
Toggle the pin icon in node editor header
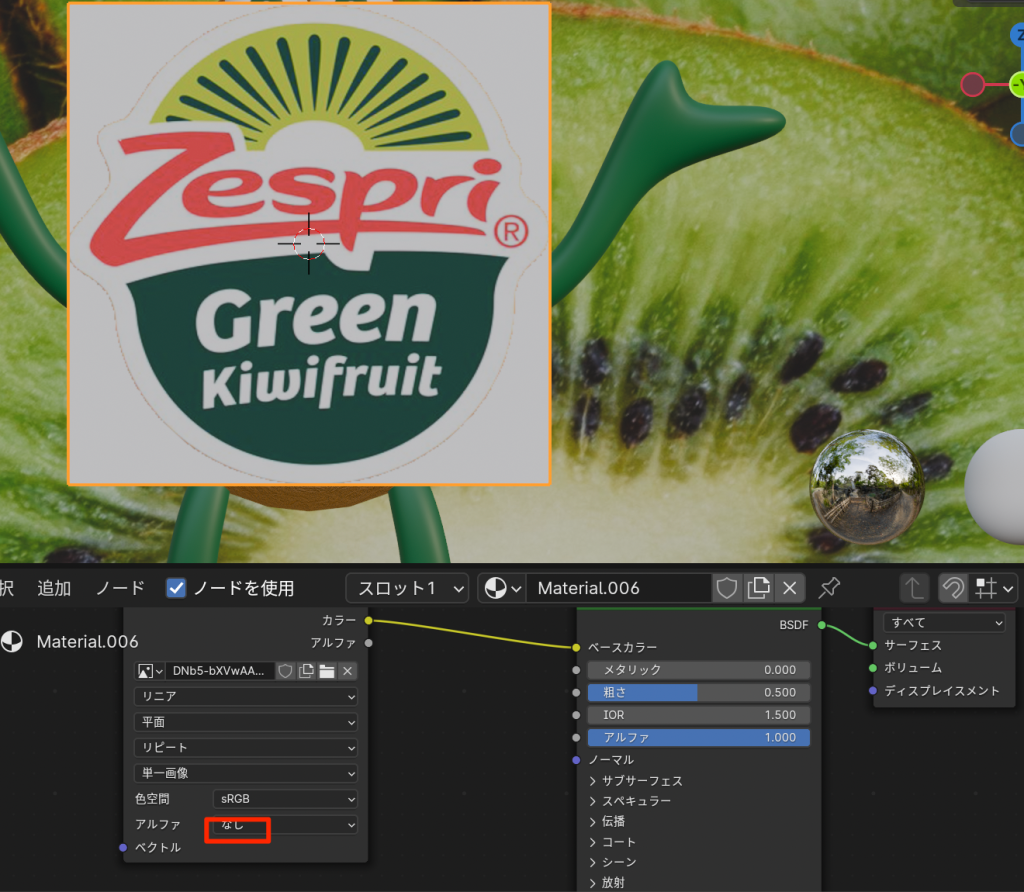(x=829, y=588)
